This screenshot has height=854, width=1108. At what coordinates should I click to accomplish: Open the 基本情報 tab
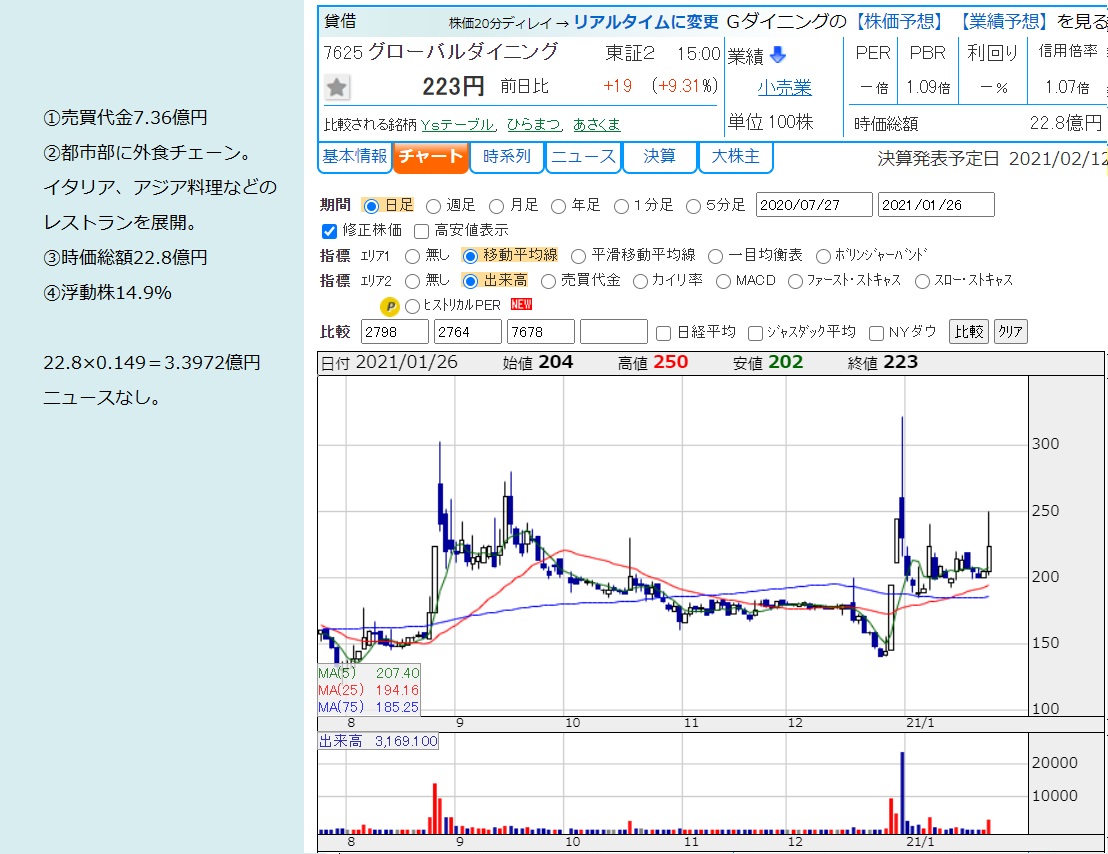355,157
